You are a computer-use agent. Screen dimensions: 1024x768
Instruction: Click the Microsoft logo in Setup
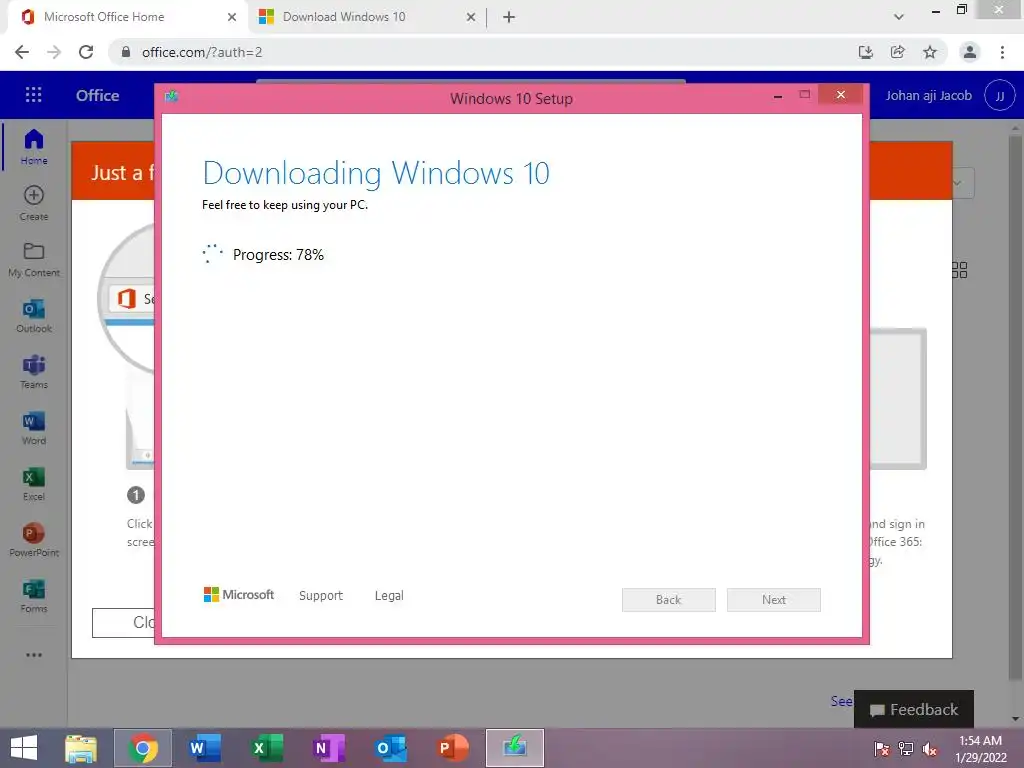point(239,594)
